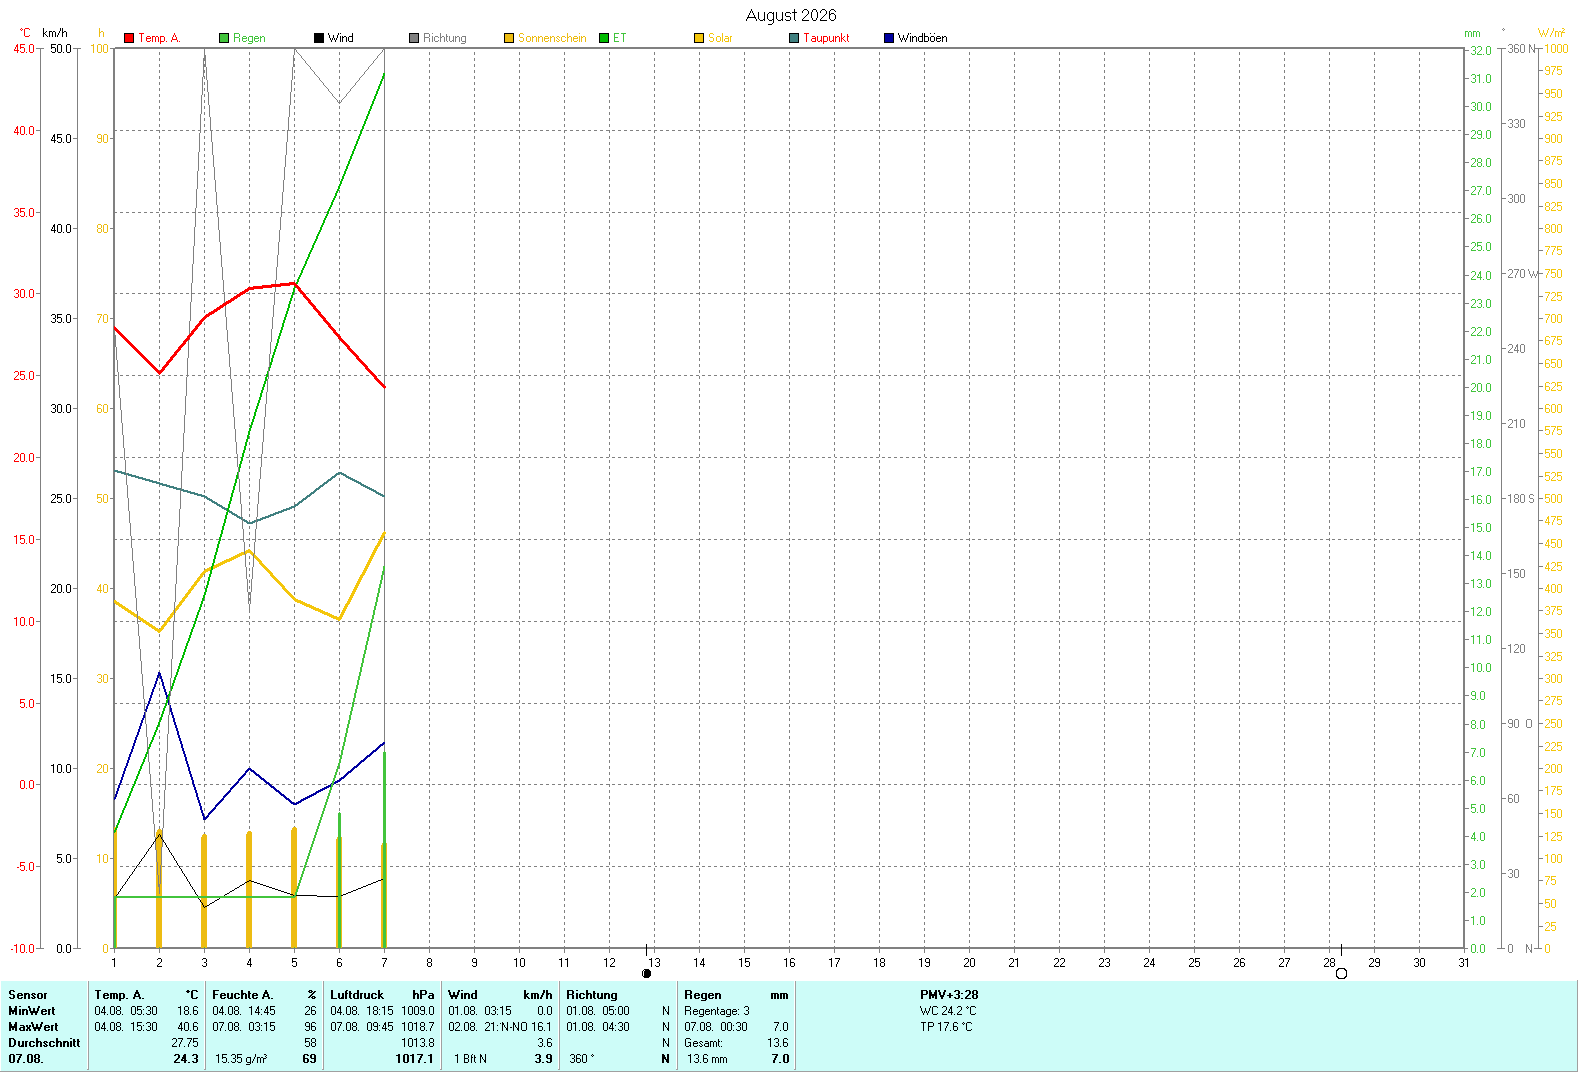Click the blue Windböen legend swatch
Screen dimensions: 1578x1072
[889, 38]
